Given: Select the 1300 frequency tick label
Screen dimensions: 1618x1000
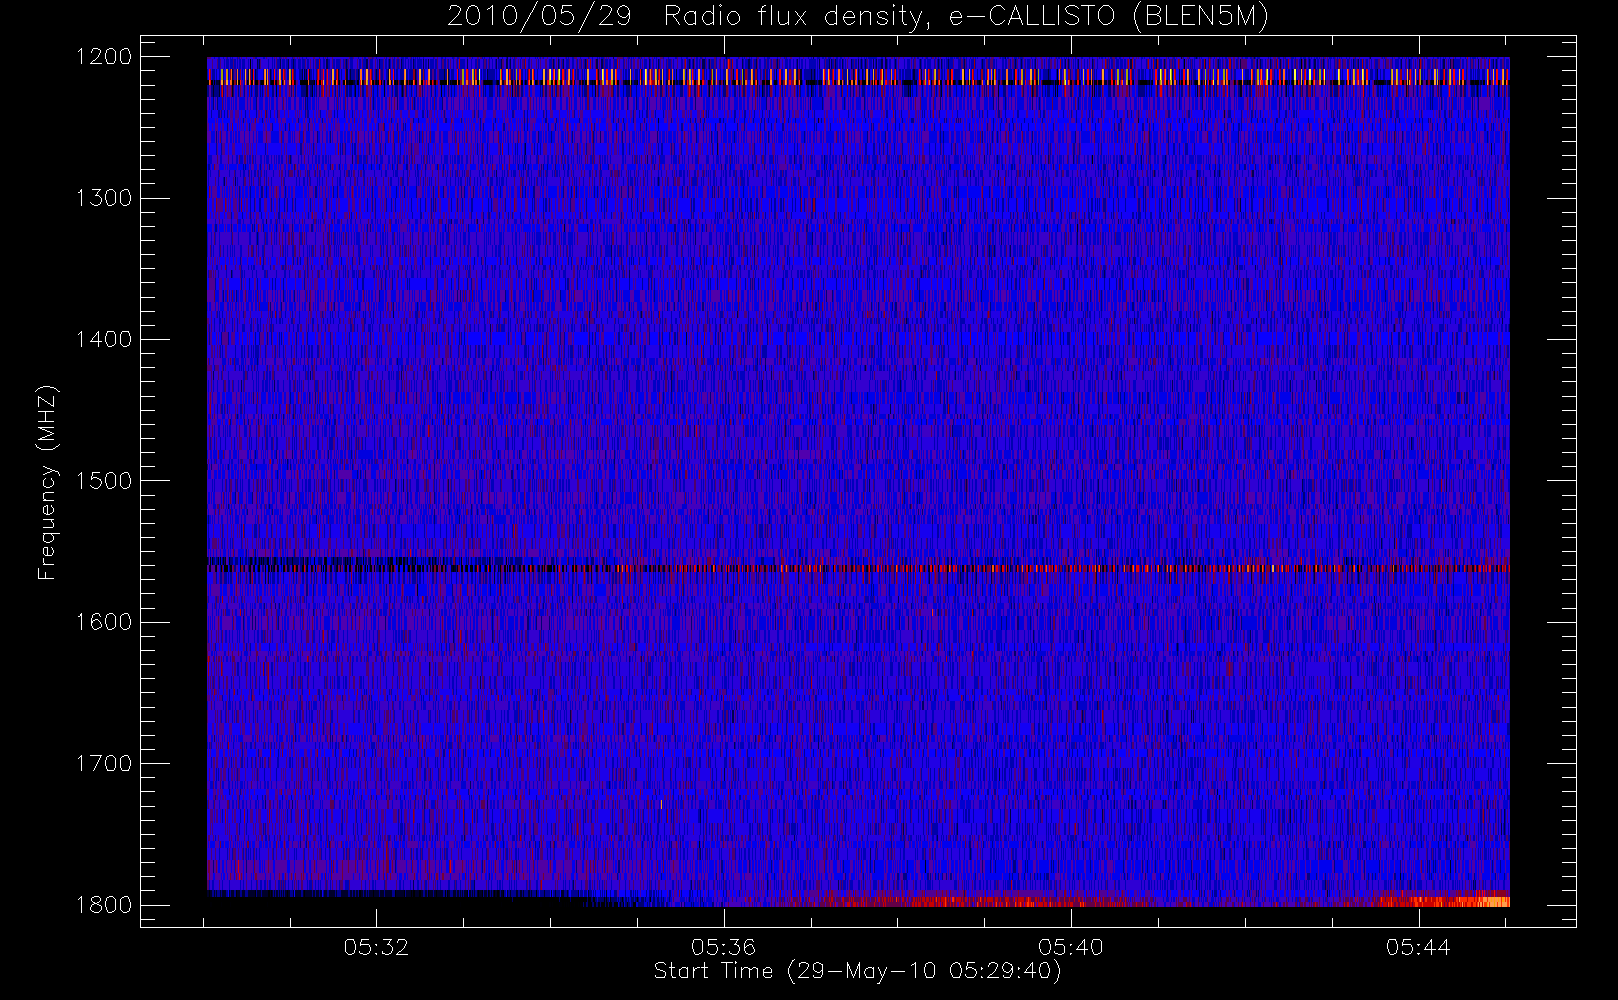Looking at the screenshot, I should (x=104, y=198).
